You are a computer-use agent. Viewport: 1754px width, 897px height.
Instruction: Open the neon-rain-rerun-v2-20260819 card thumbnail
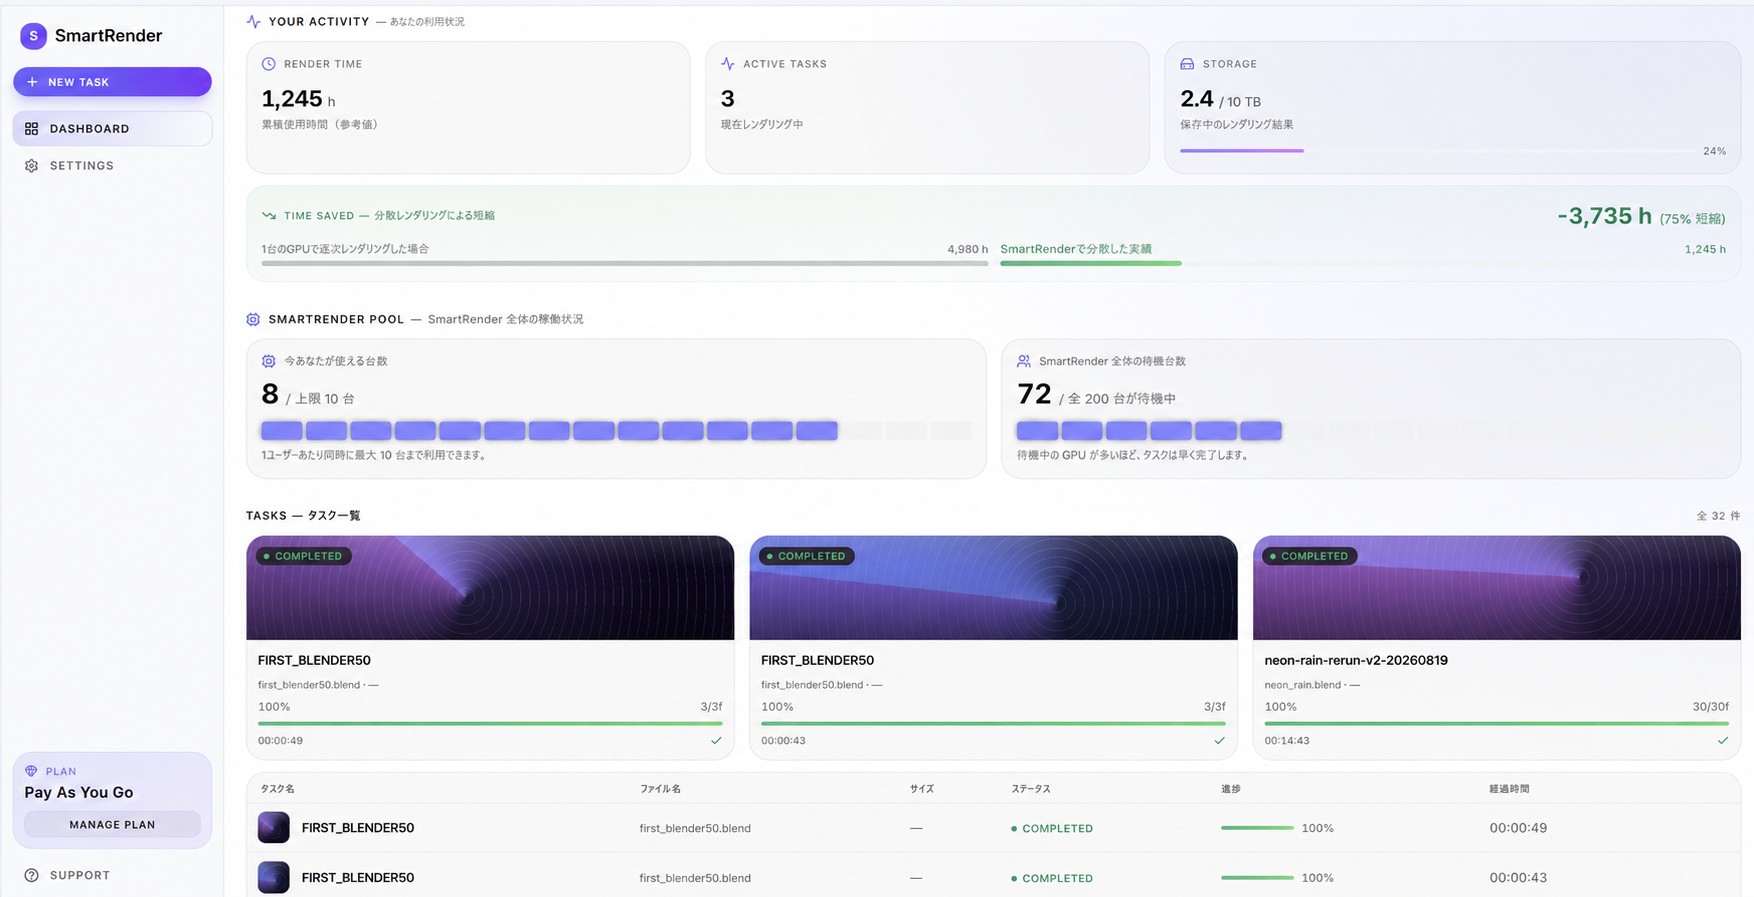click(x=1496, y=588)
